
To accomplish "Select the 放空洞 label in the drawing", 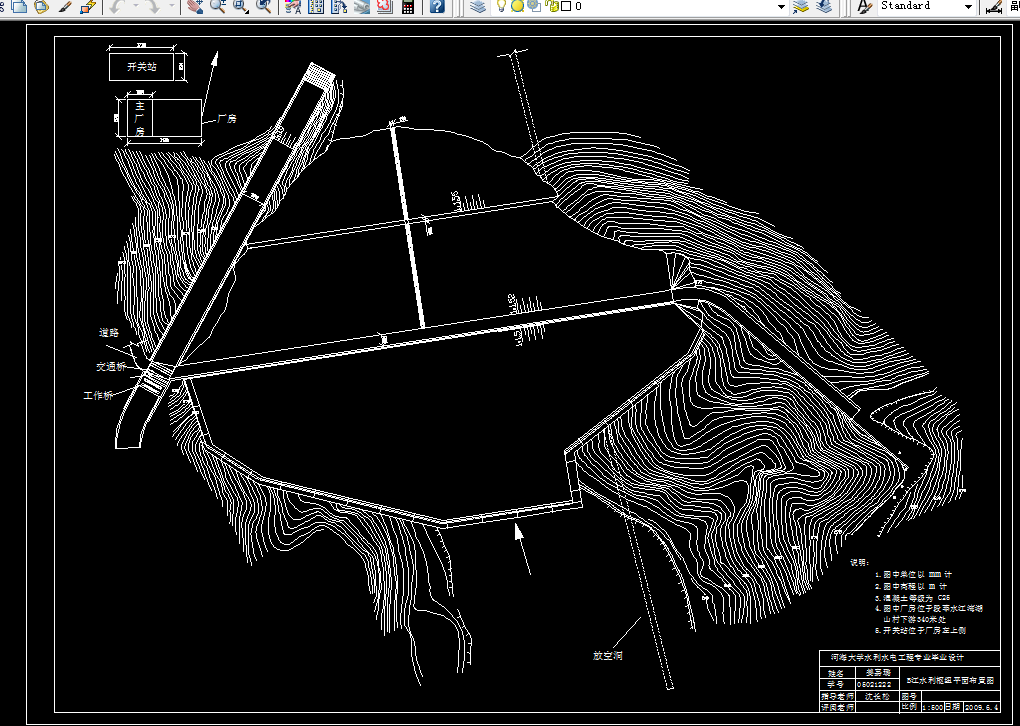I will tap(607, 657).
